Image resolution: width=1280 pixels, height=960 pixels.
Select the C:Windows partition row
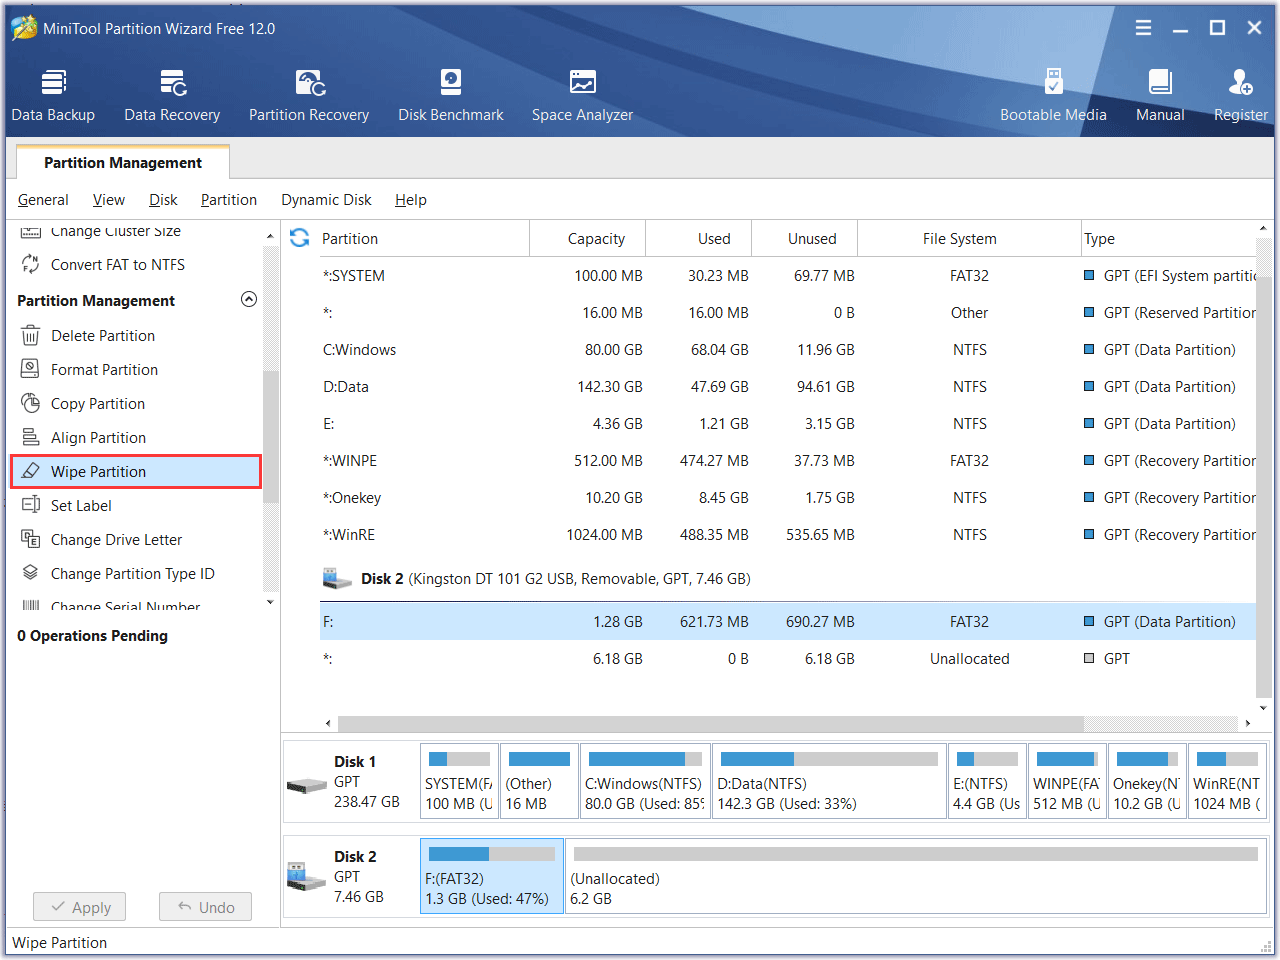click(788, 350)
